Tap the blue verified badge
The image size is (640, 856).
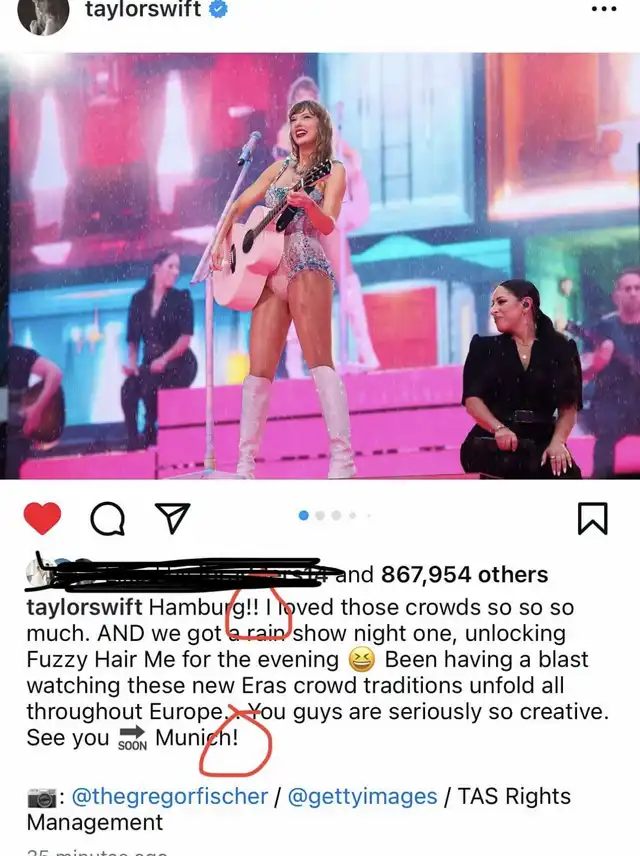point(218,9)
